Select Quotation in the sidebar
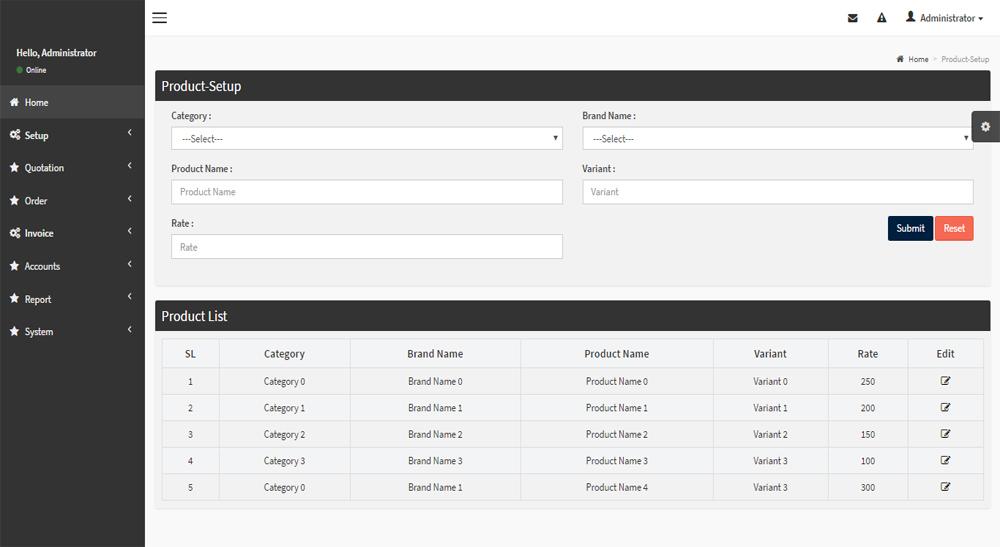This screenshot has height=547, width=1000. click(72, 168)
